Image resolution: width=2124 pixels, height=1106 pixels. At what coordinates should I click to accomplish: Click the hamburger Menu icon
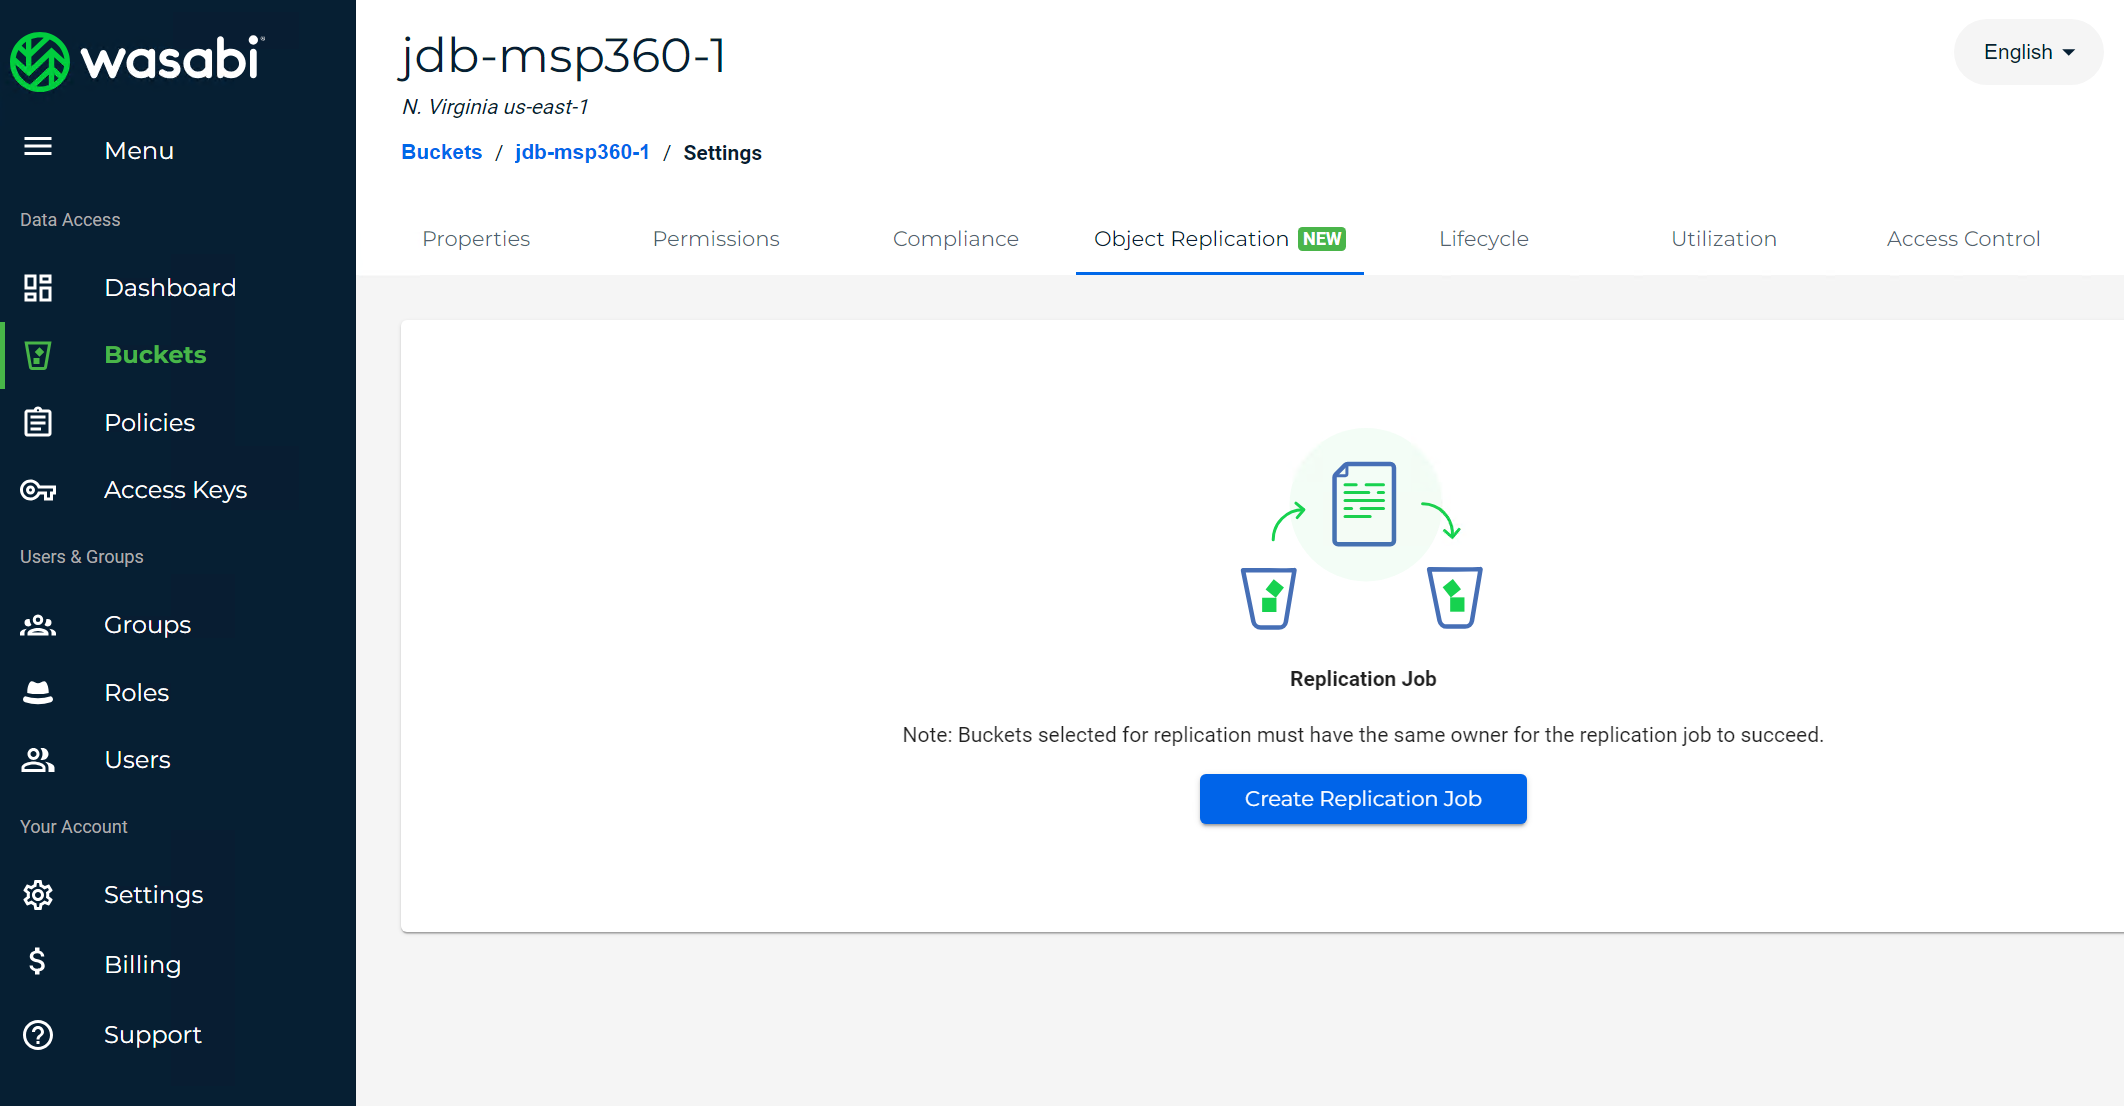(38, 148)
